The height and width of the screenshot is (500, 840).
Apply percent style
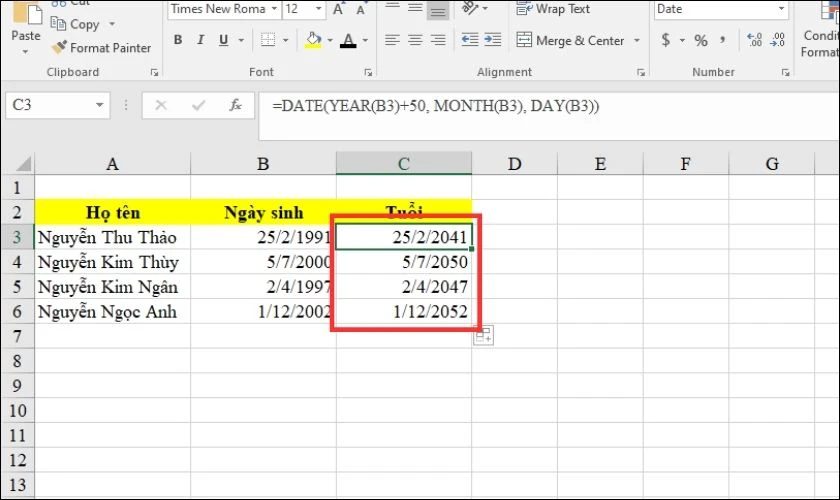[701, 40]
